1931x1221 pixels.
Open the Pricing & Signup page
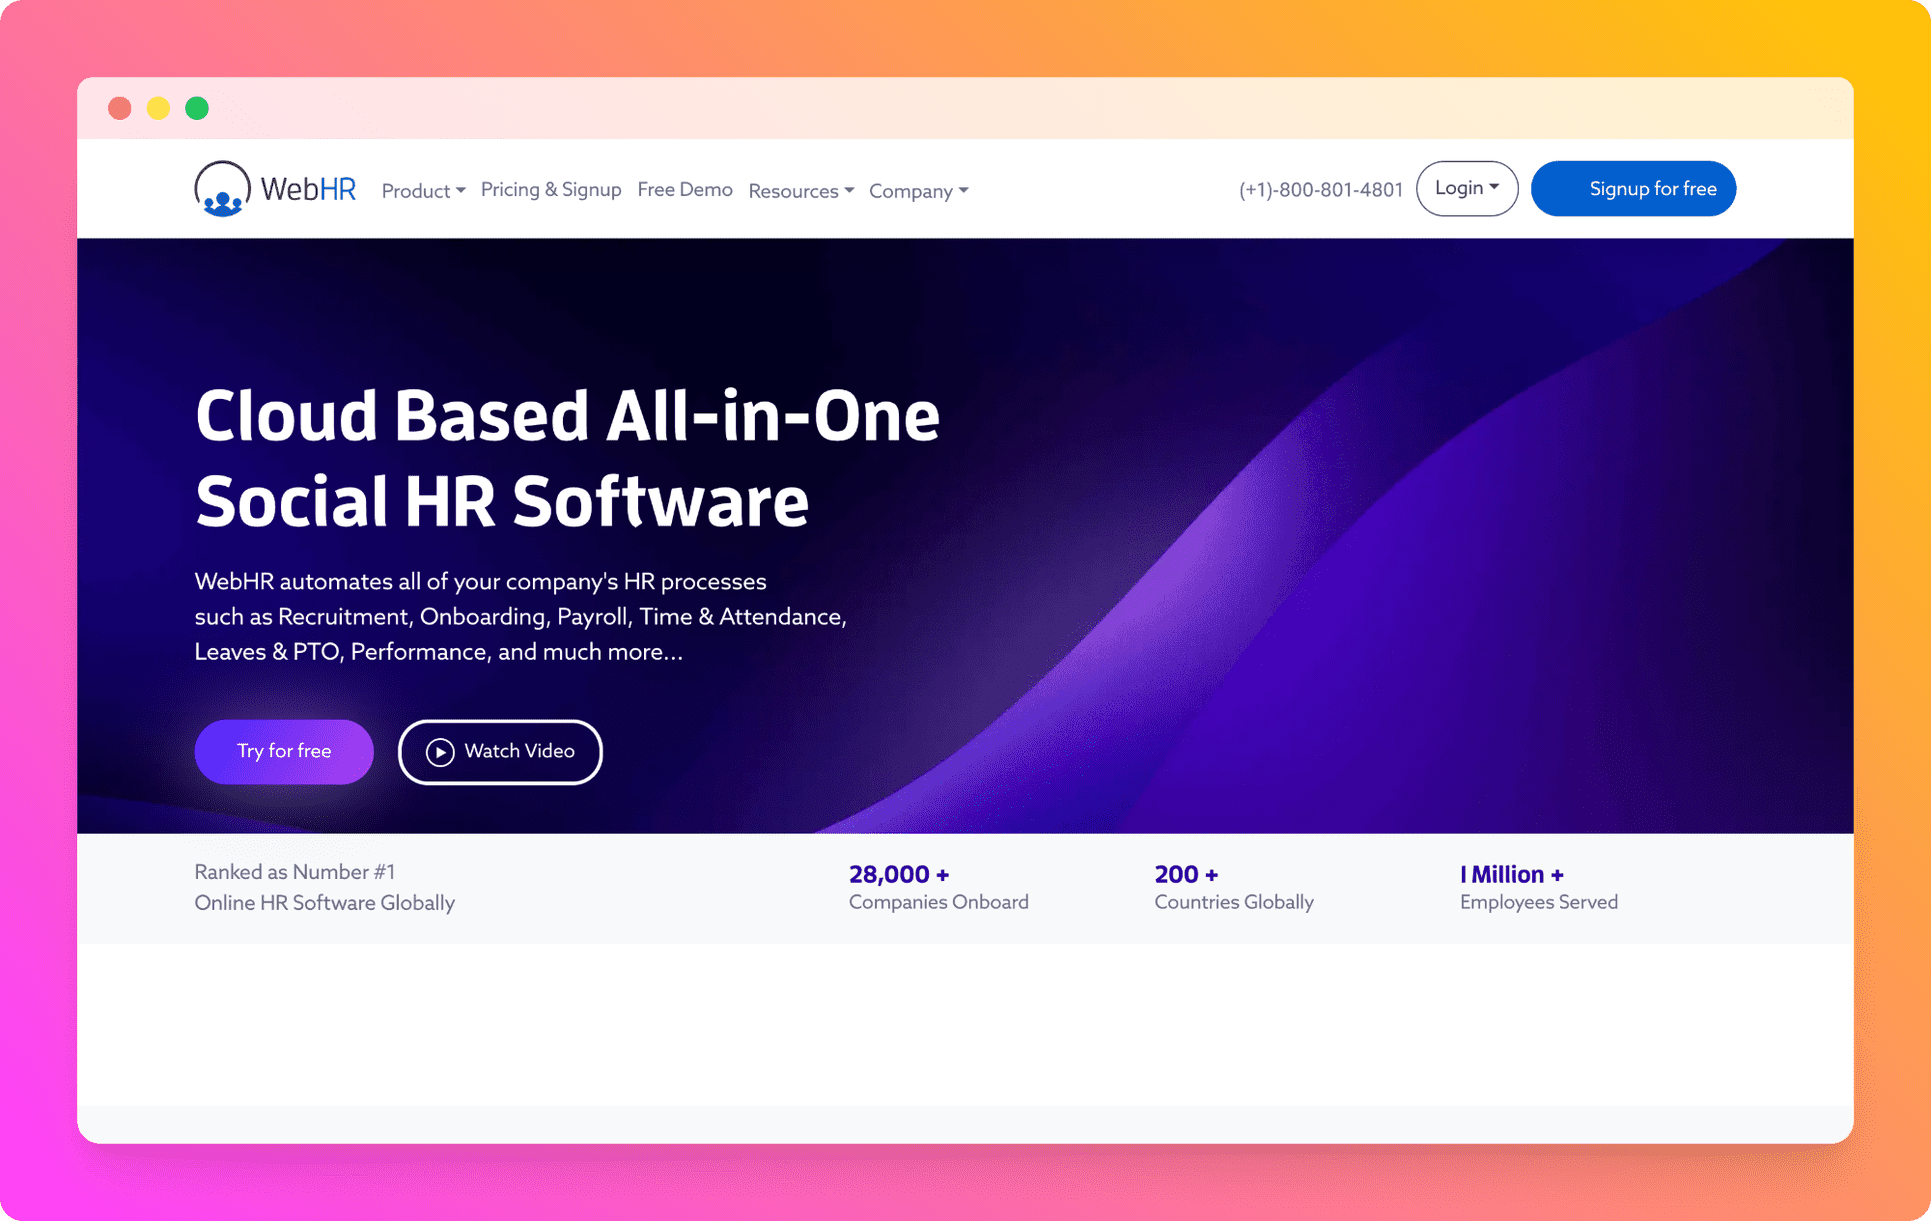[551, 189]
